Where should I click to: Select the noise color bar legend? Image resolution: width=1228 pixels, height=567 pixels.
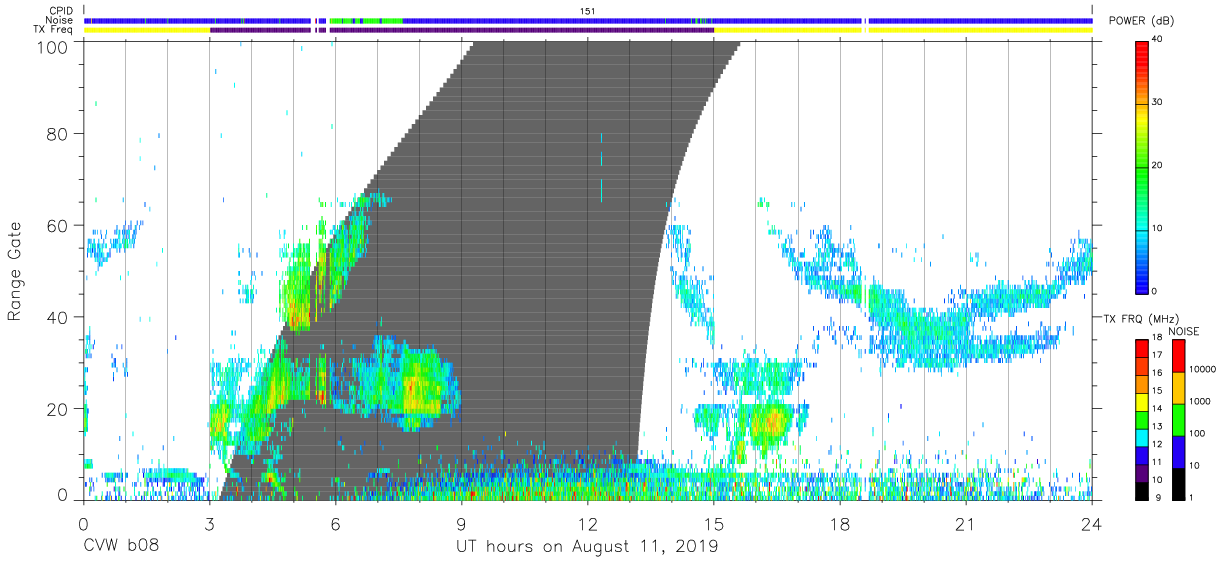coord(1178,419)
